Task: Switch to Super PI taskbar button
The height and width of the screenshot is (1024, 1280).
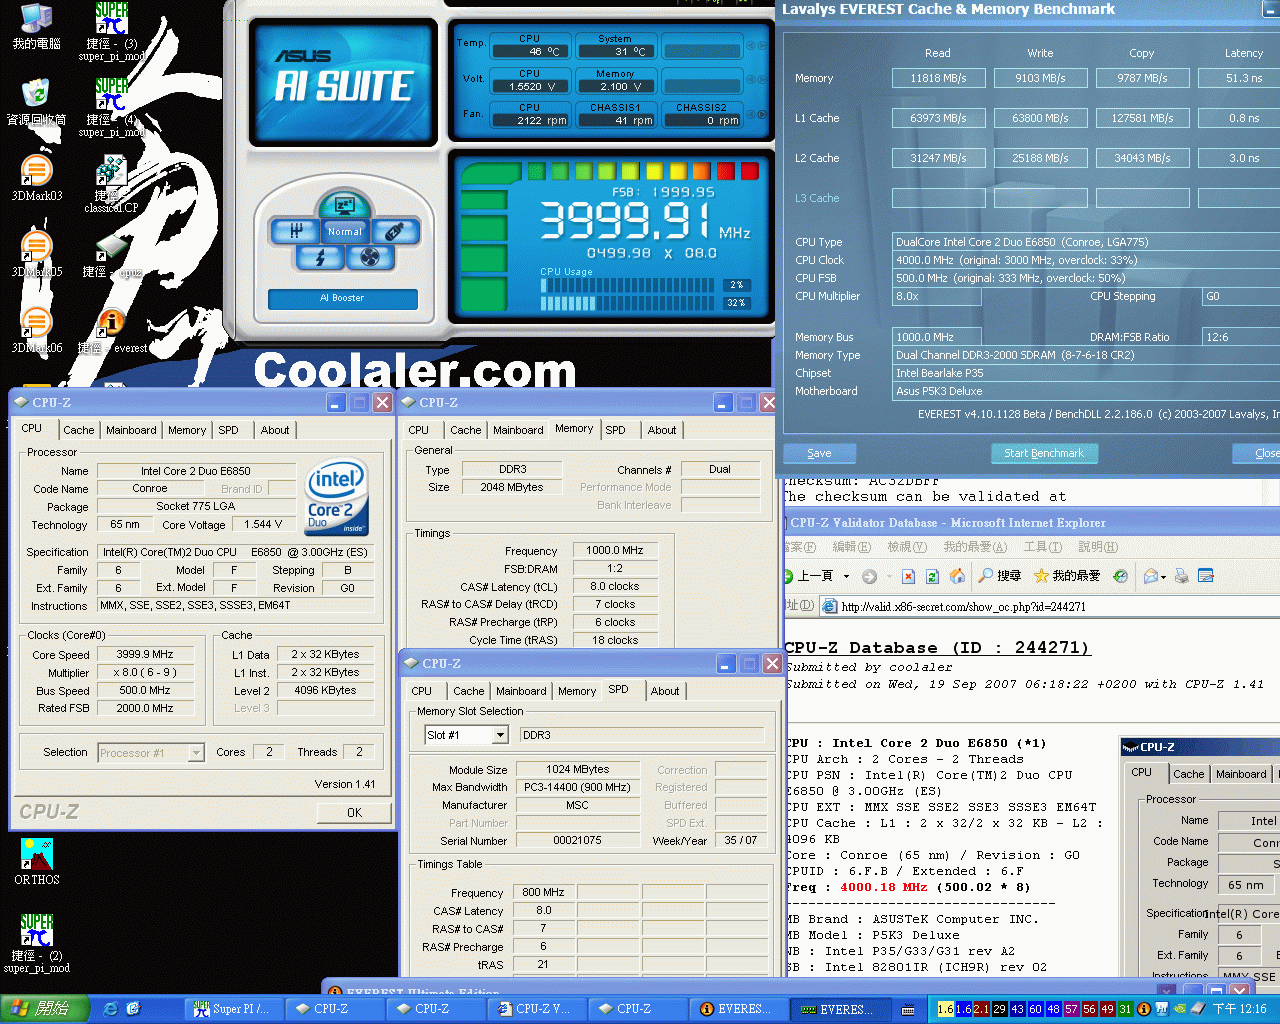Action: (233, 1009)
